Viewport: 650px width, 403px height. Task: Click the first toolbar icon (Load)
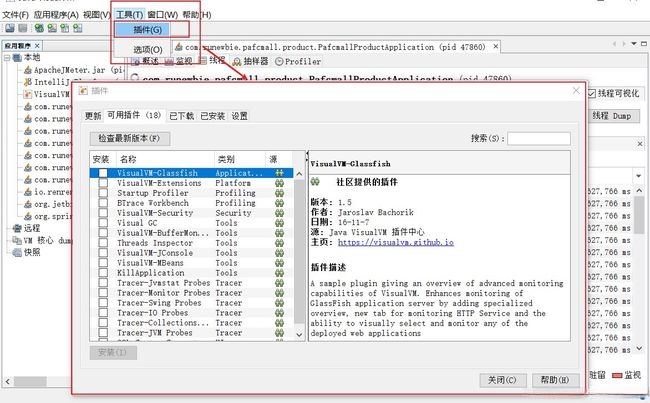[10, 28]
